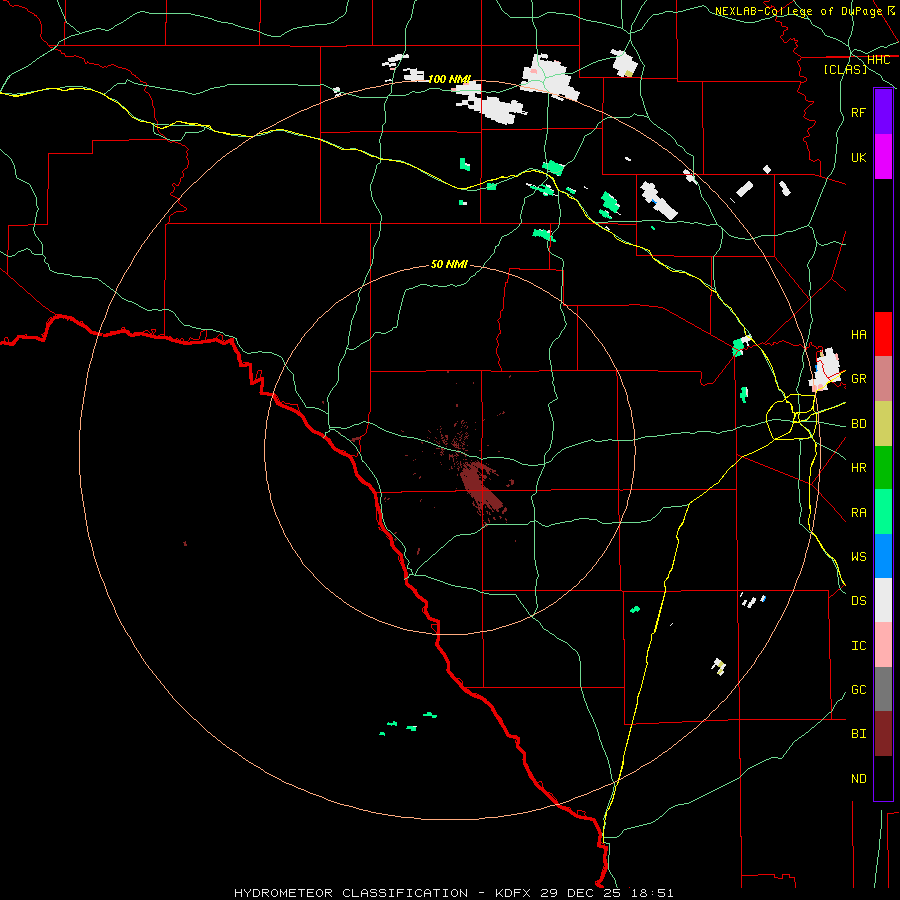The height and width of the screenshot is (900, 900).
Task: Click the UK legend label
Action: point(858,157)
